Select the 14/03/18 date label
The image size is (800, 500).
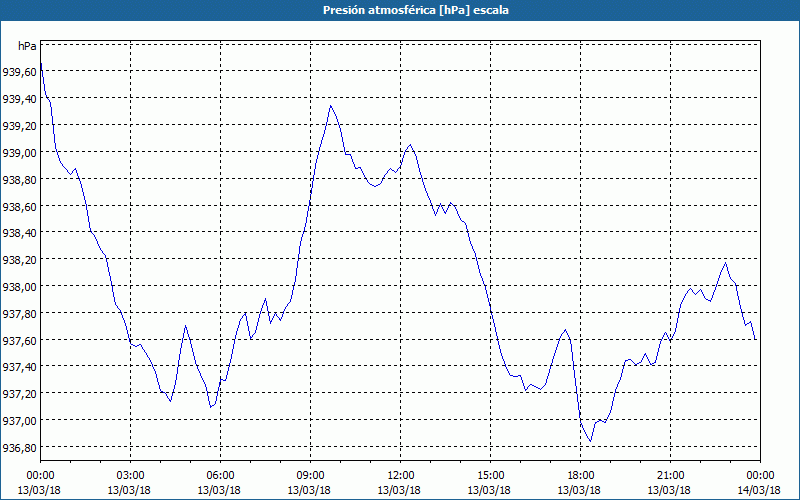click(x=759, y=490)
